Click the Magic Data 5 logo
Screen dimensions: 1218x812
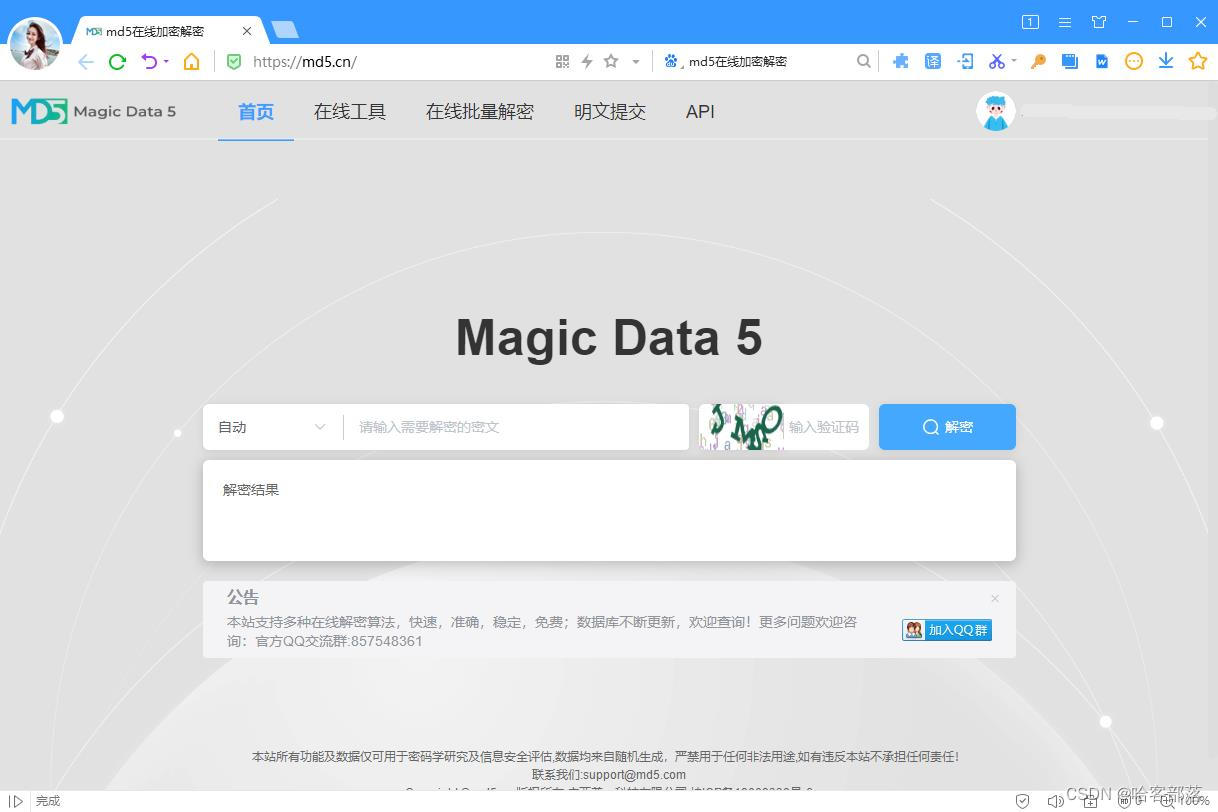point(94,111)
